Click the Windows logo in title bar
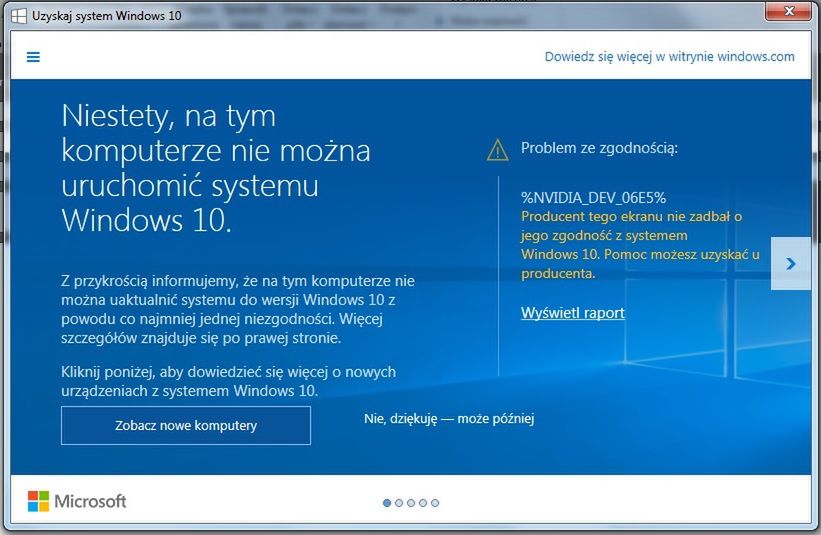Viewport: 821px width, 535px height. tap(19, 16)
